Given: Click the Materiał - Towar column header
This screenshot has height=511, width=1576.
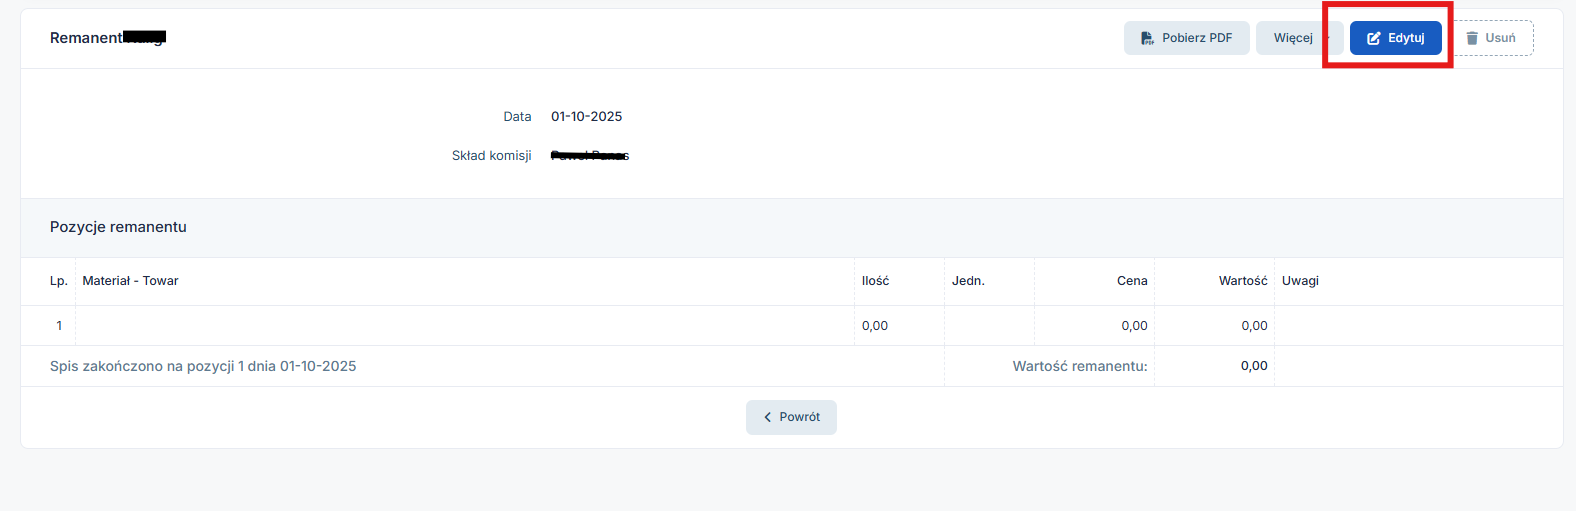Looking at the screenshot, I should [130, 281].
